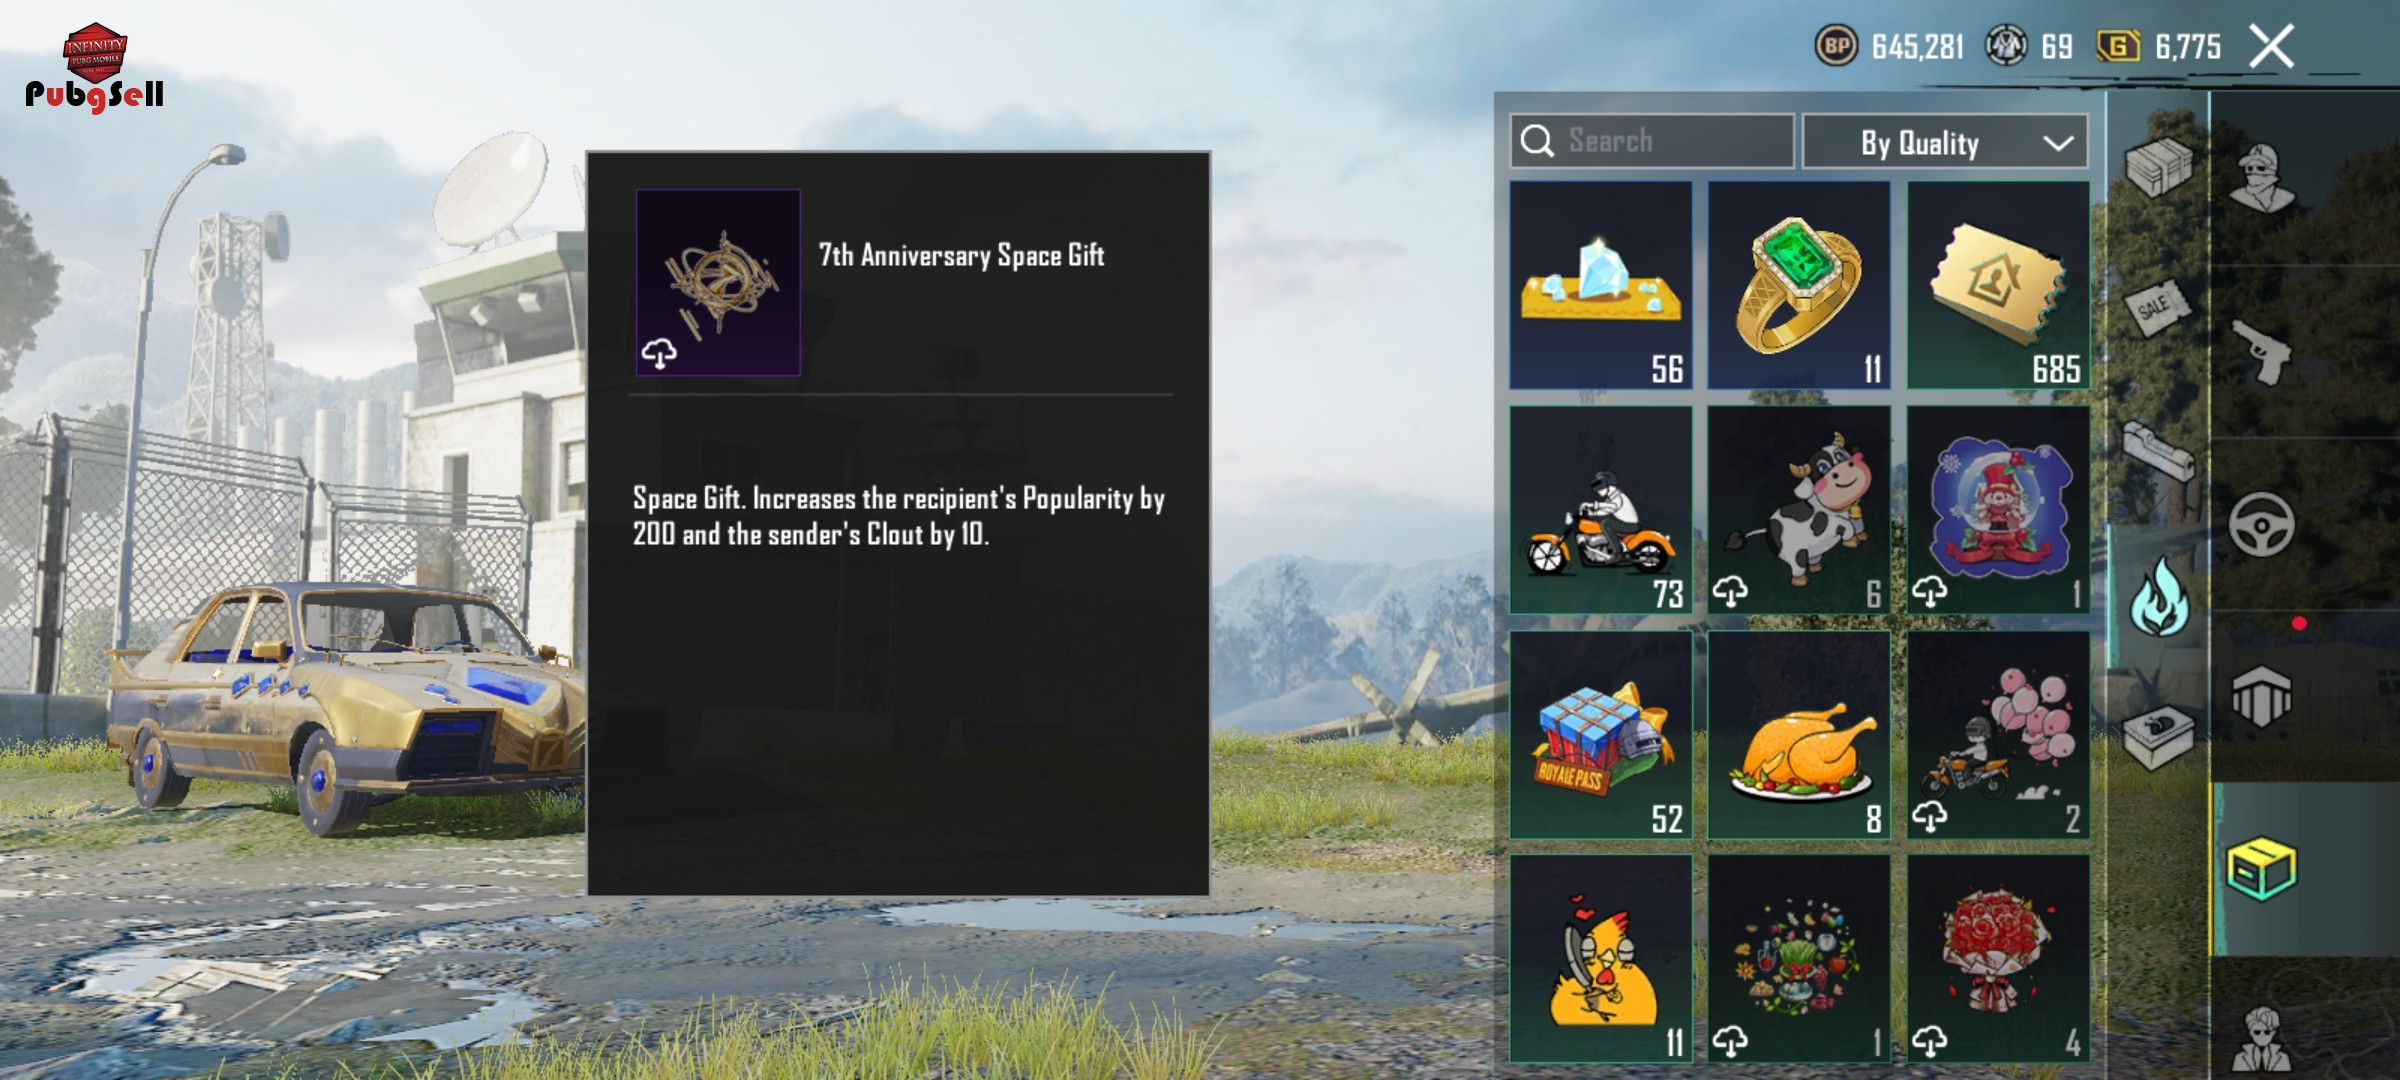The width and height of the screenshot is (2400, 1080).
Task: Open the steering wheel vehicles category
Action: [2261, 524]
